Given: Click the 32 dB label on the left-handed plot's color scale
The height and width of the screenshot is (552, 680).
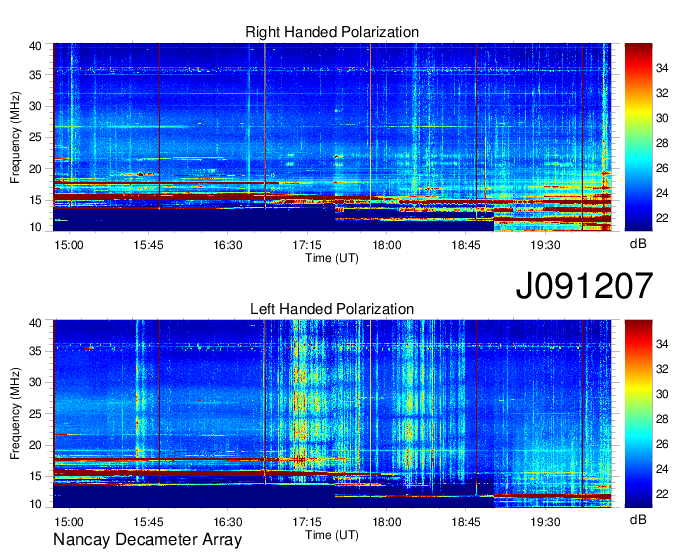Looking at the screenshot, I should 662,369.
